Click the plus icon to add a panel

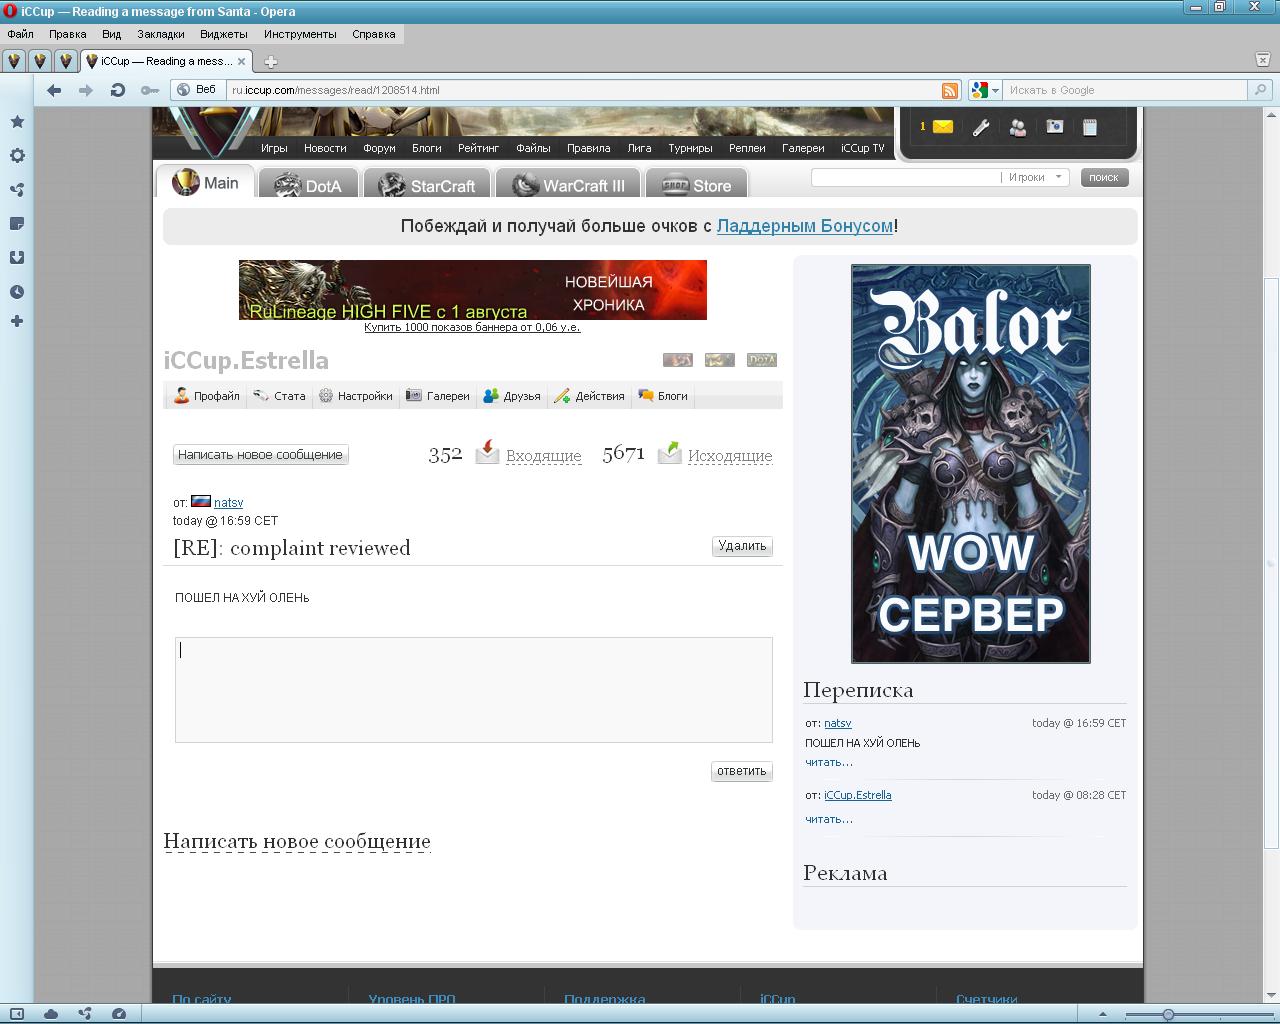[x=17, y=321]
